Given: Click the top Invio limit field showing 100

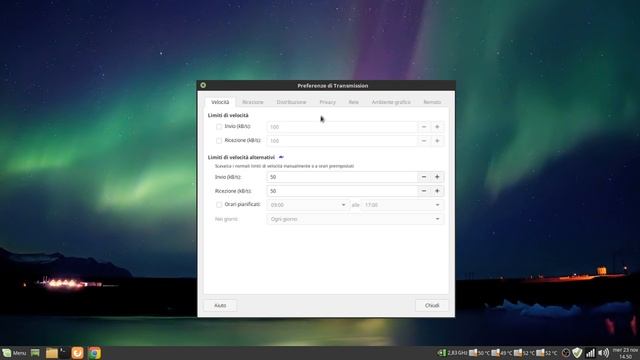Looking at the screenshot, I should (x=342, y=127).
